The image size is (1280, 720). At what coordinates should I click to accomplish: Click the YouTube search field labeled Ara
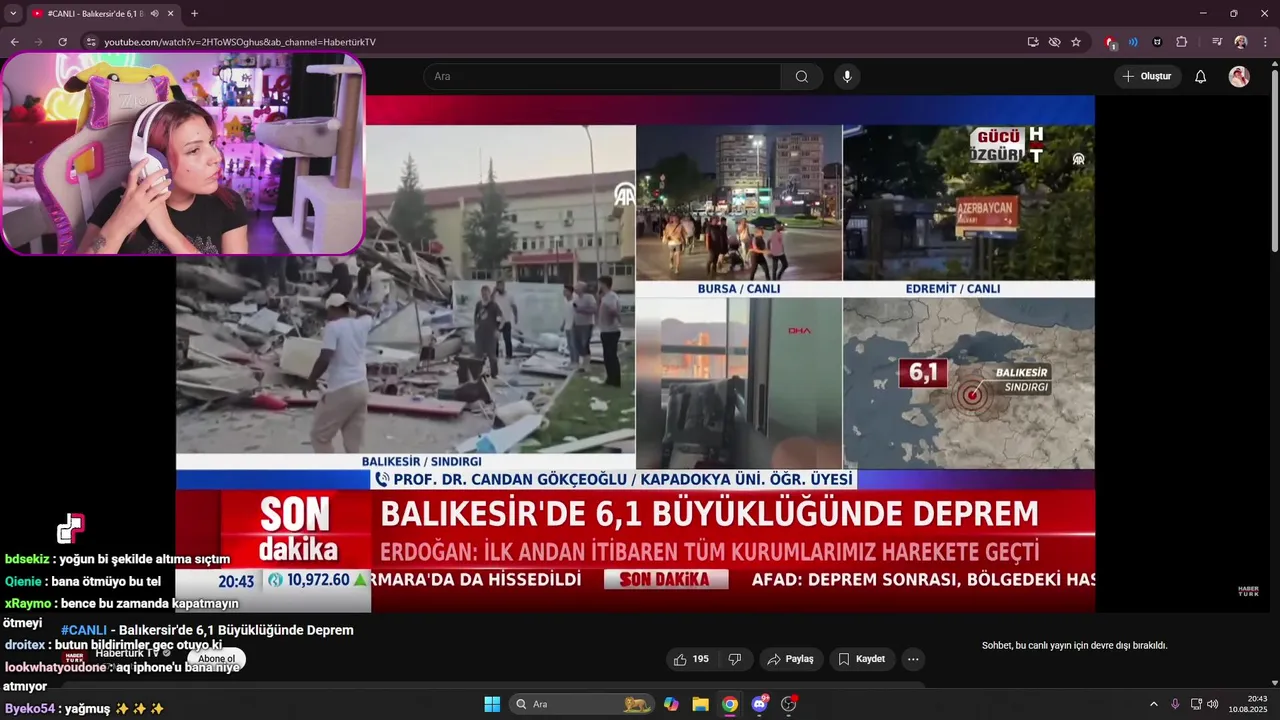[x=602, y=76]
